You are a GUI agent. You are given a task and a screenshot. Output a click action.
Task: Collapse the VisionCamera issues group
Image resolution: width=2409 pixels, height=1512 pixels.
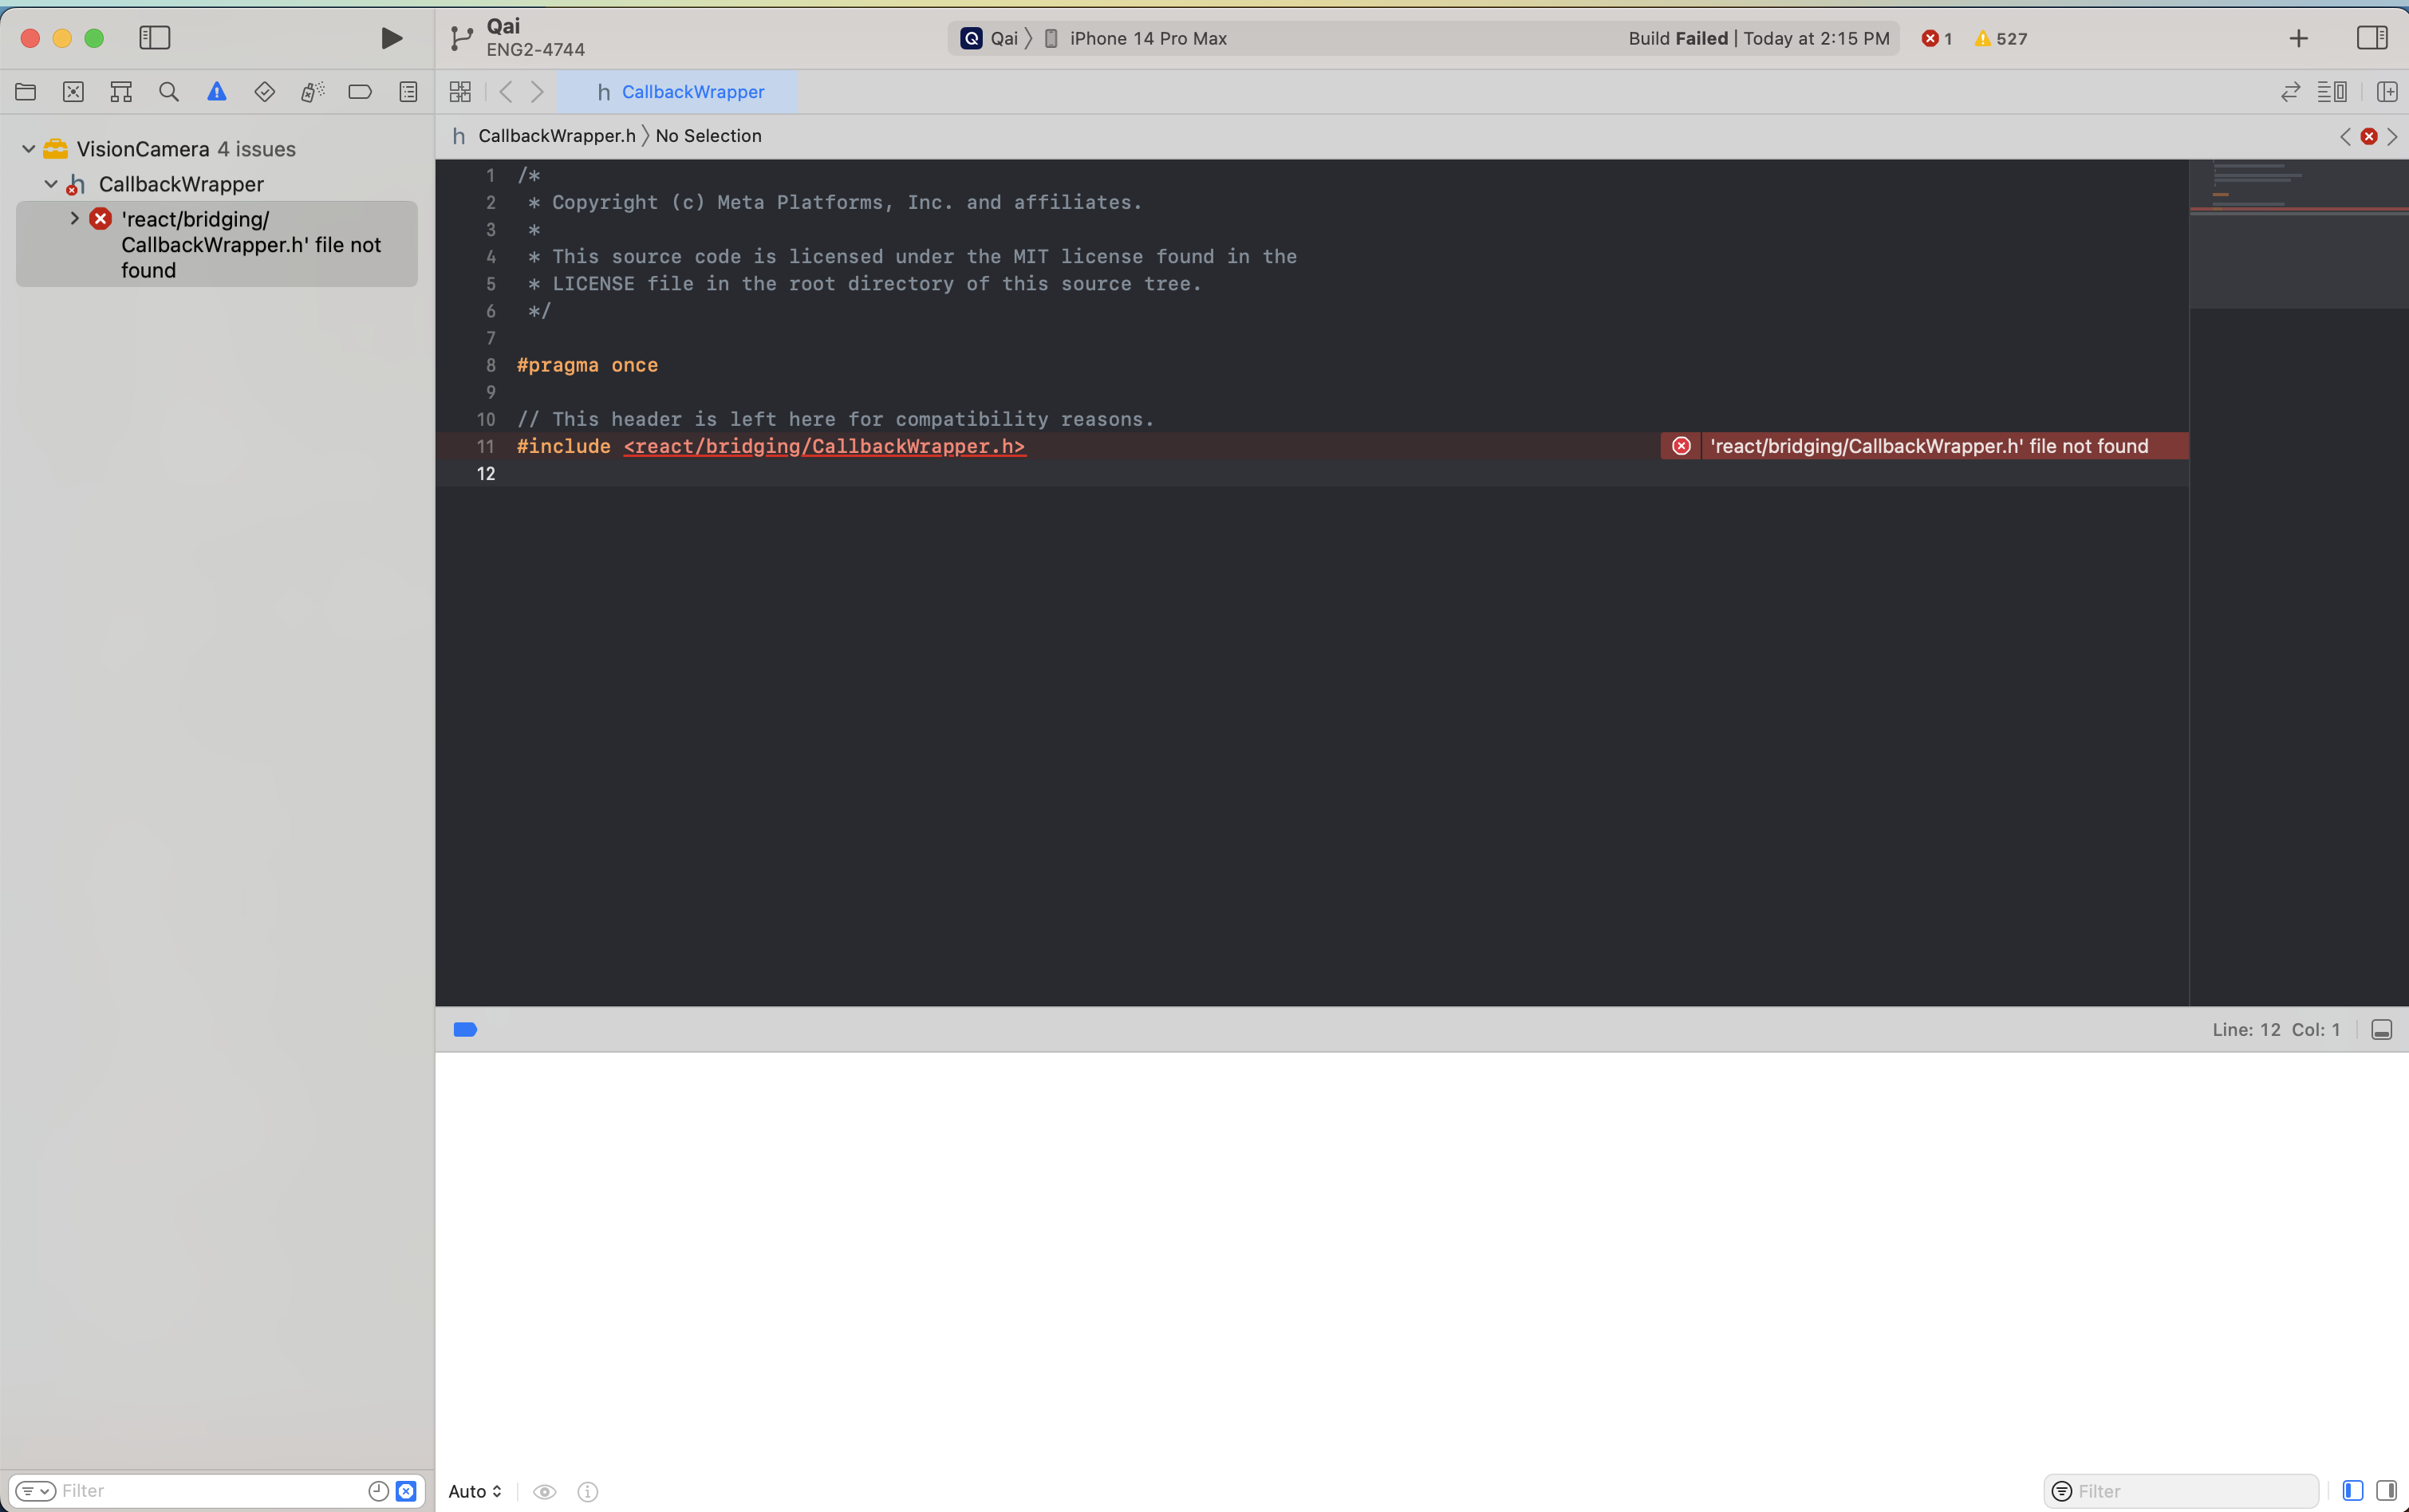pyautogui.click(x=29, y=149)
